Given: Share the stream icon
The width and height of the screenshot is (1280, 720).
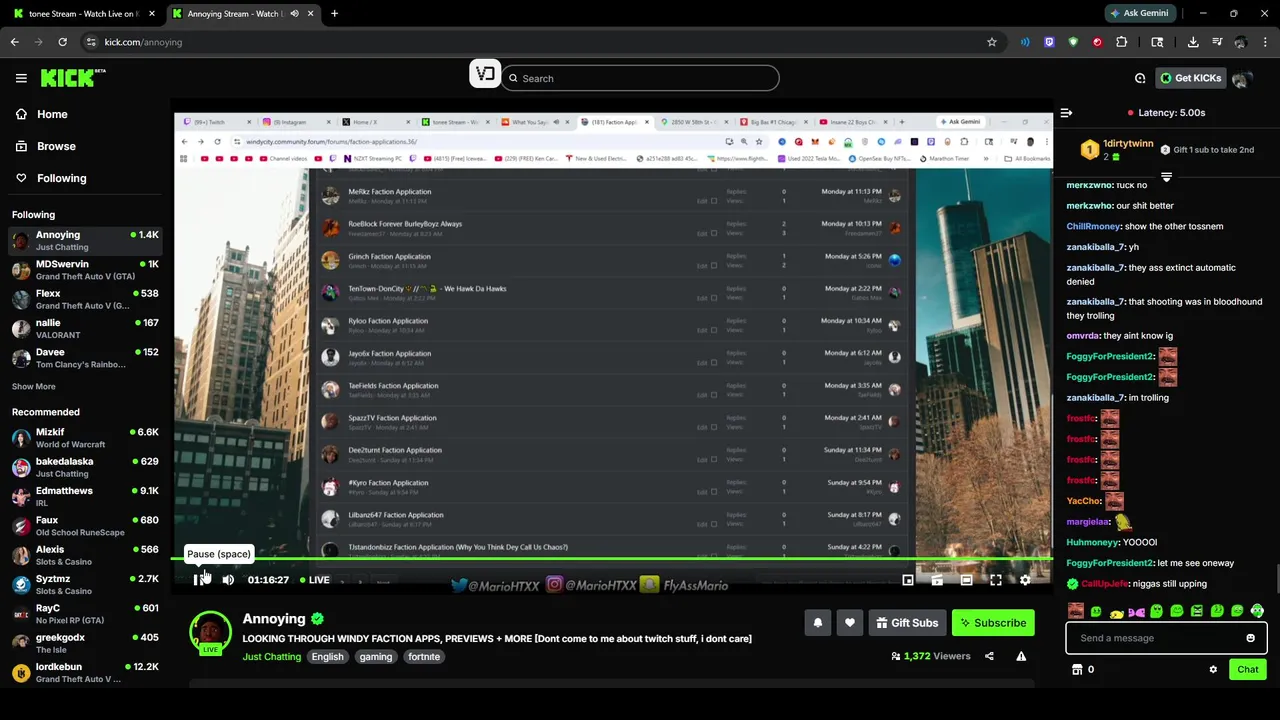Looking at the screenshot, I should point(989,656).
